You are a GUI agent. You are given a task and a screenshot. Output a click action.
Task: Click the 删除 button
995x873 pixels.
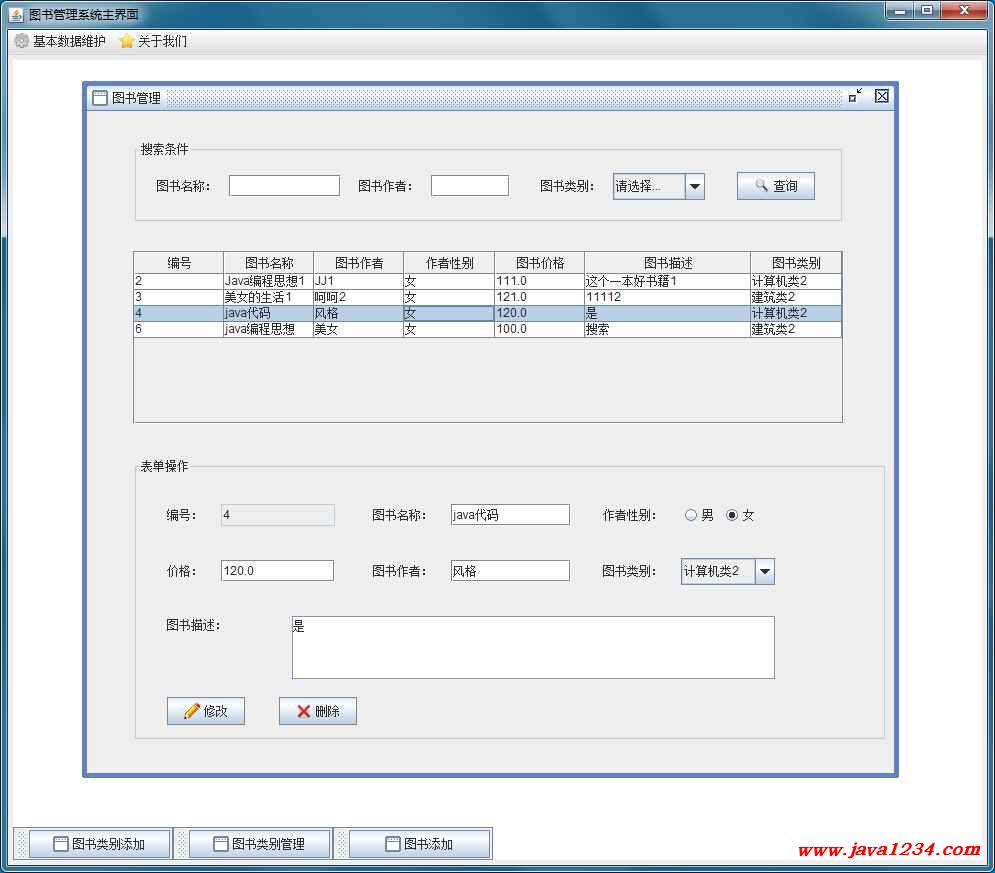(318, 711)
